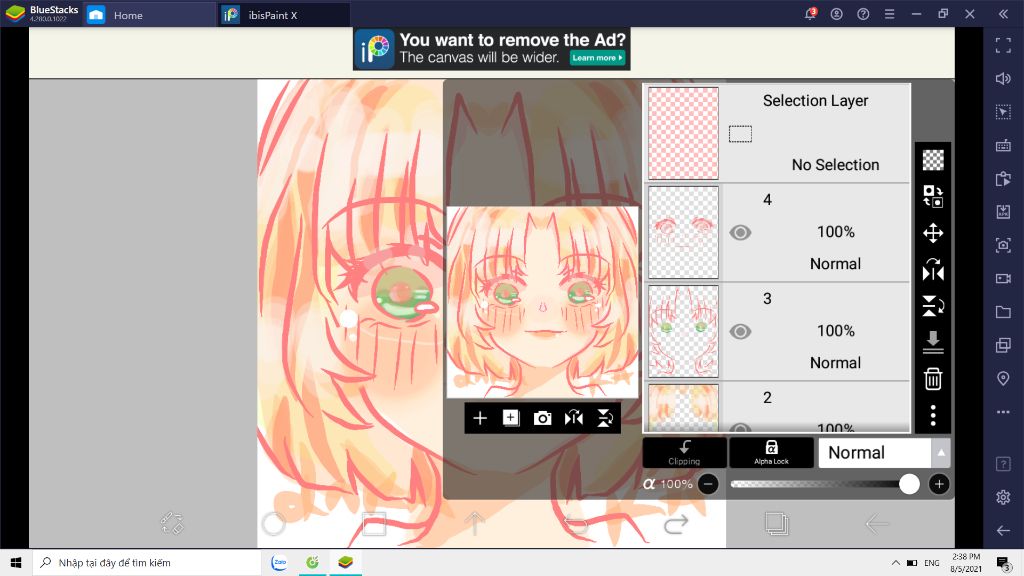Open BlueStacks account icon
Image resolution: width=1024 pixels, height=576 pixels.
click(x=837, y=14)
